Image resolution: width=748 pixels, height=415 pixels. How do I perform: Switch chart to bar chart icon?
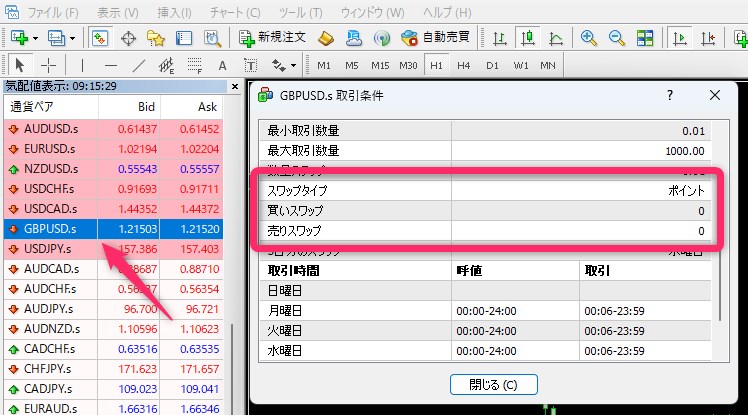pyautogui.click(x=499, y=38)
